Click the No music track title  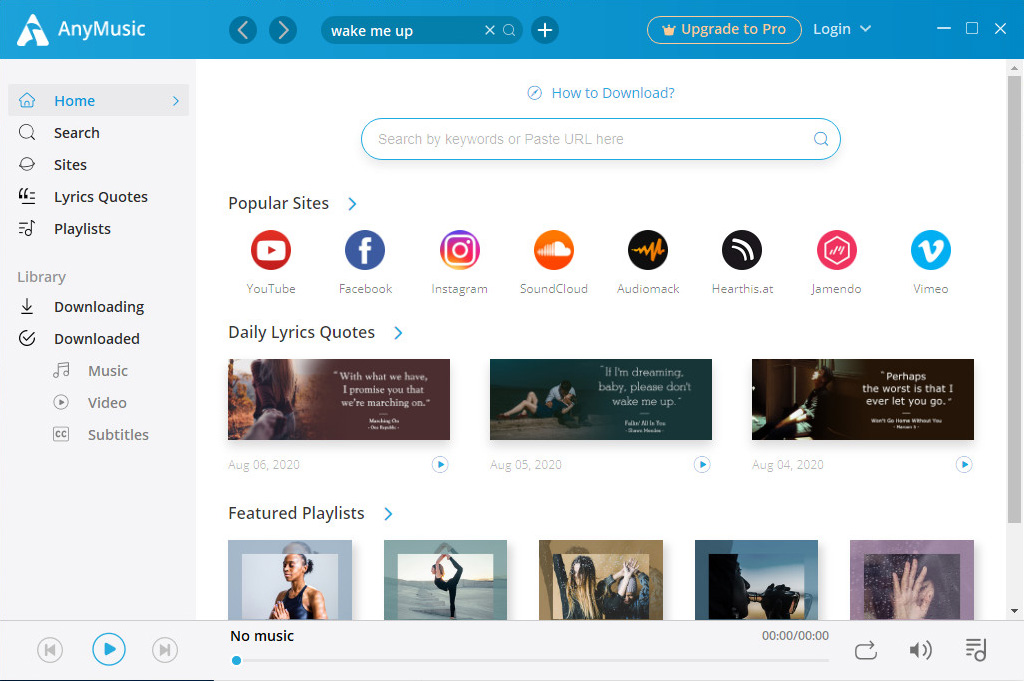[x=262, y=636]
